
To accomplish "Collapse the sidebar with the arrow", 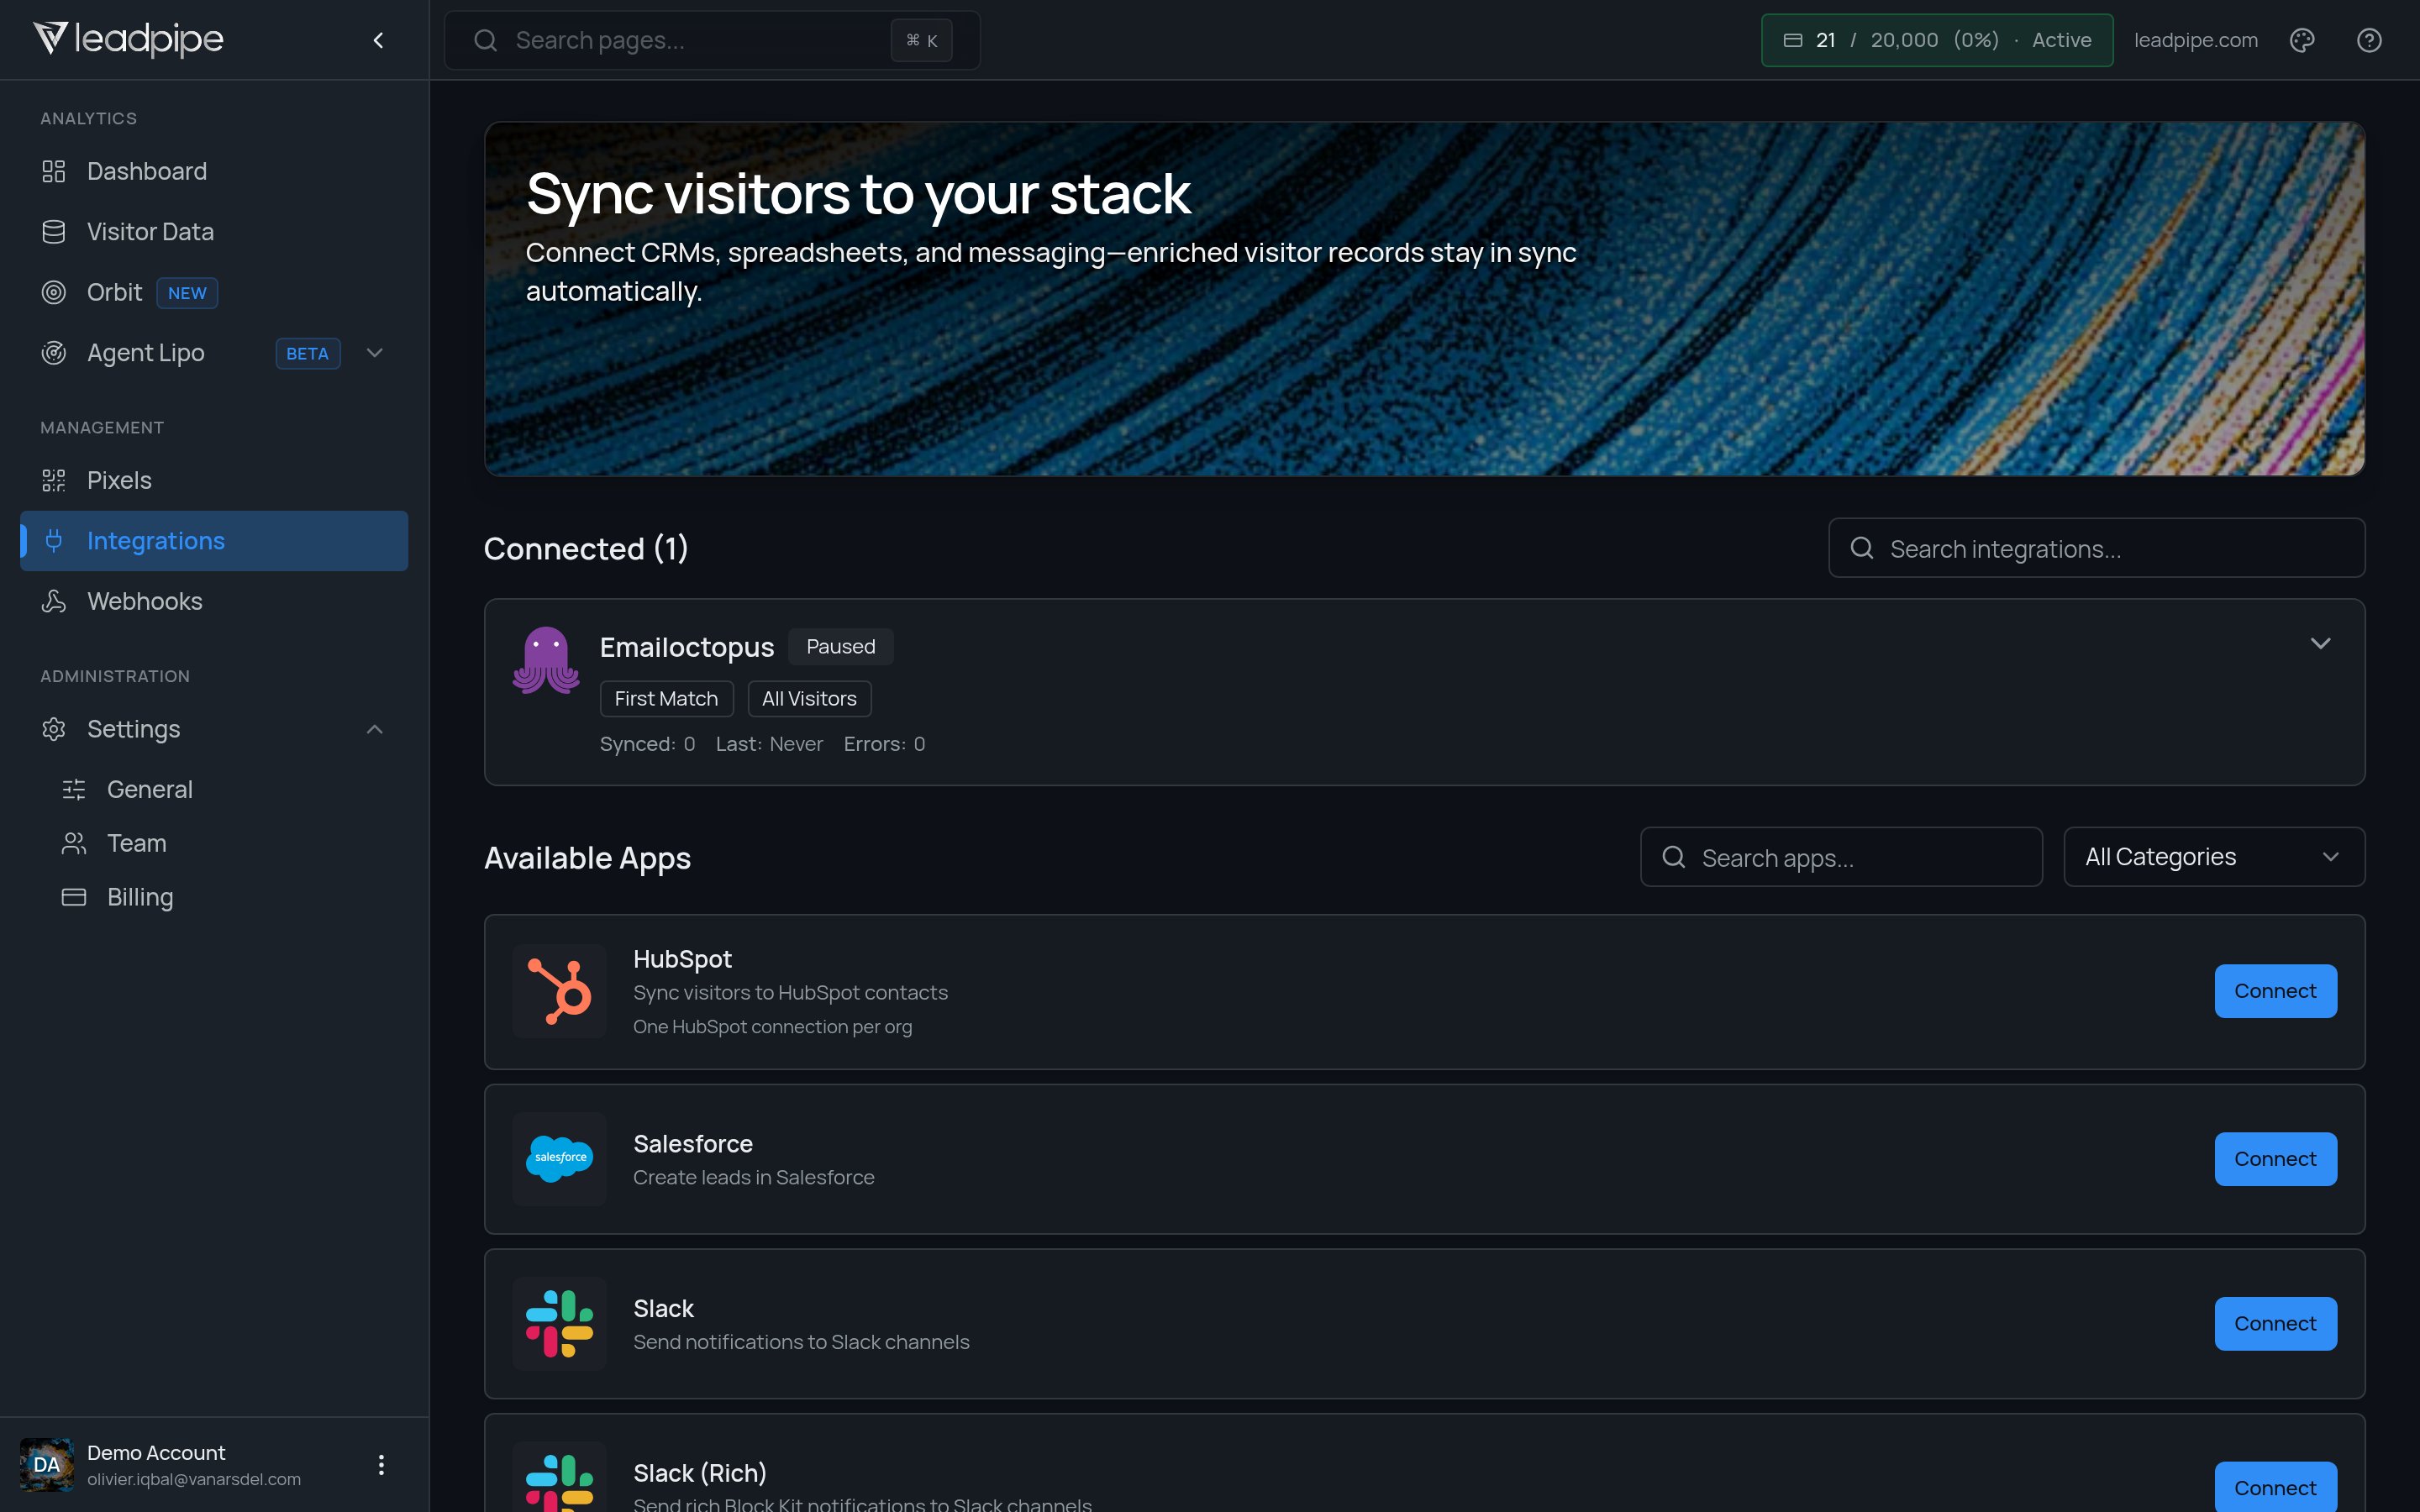I will [378, 40].
